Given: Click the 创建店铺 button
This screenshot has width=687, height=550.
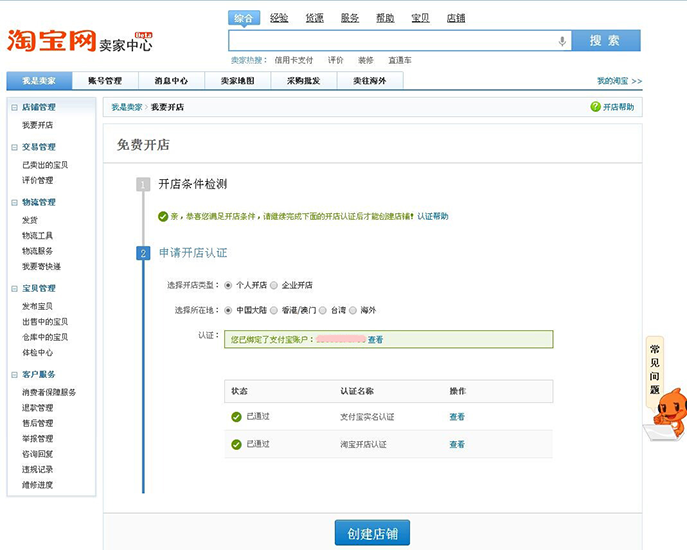Looking at the screenshot, I should coord(372,533).
